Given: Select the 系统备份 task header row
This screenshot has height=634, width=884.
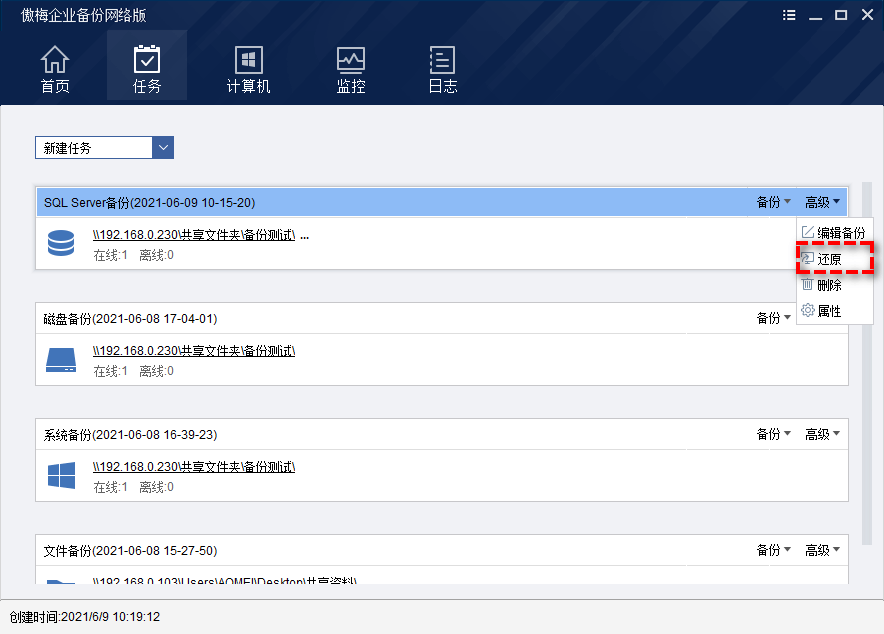Looking at the screenshot, I should 400,434.
